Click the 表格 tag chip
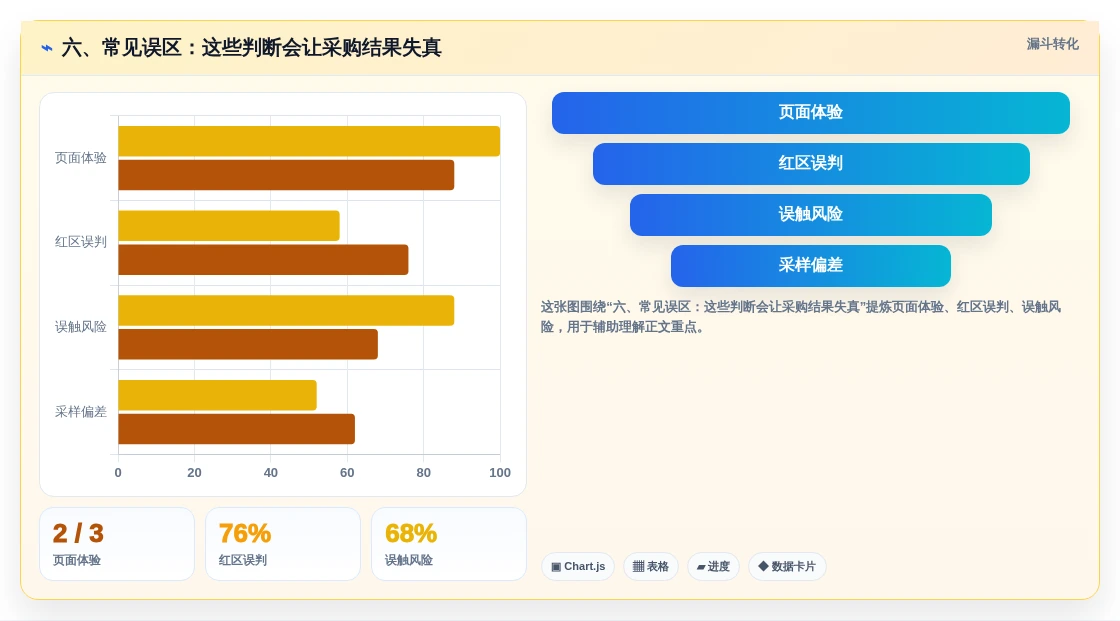This screenshot has height=621, width=1120. pyautogui.click(x=651, y=567)
